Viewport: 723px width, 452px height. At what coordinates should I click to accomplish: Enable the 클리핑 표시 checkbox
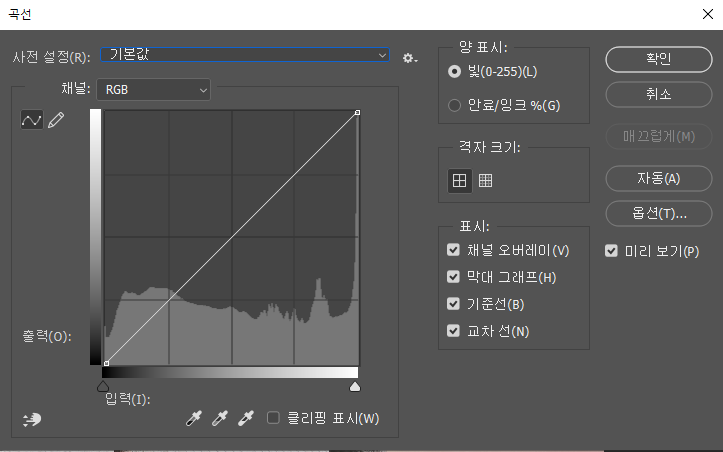click(273, 418)
